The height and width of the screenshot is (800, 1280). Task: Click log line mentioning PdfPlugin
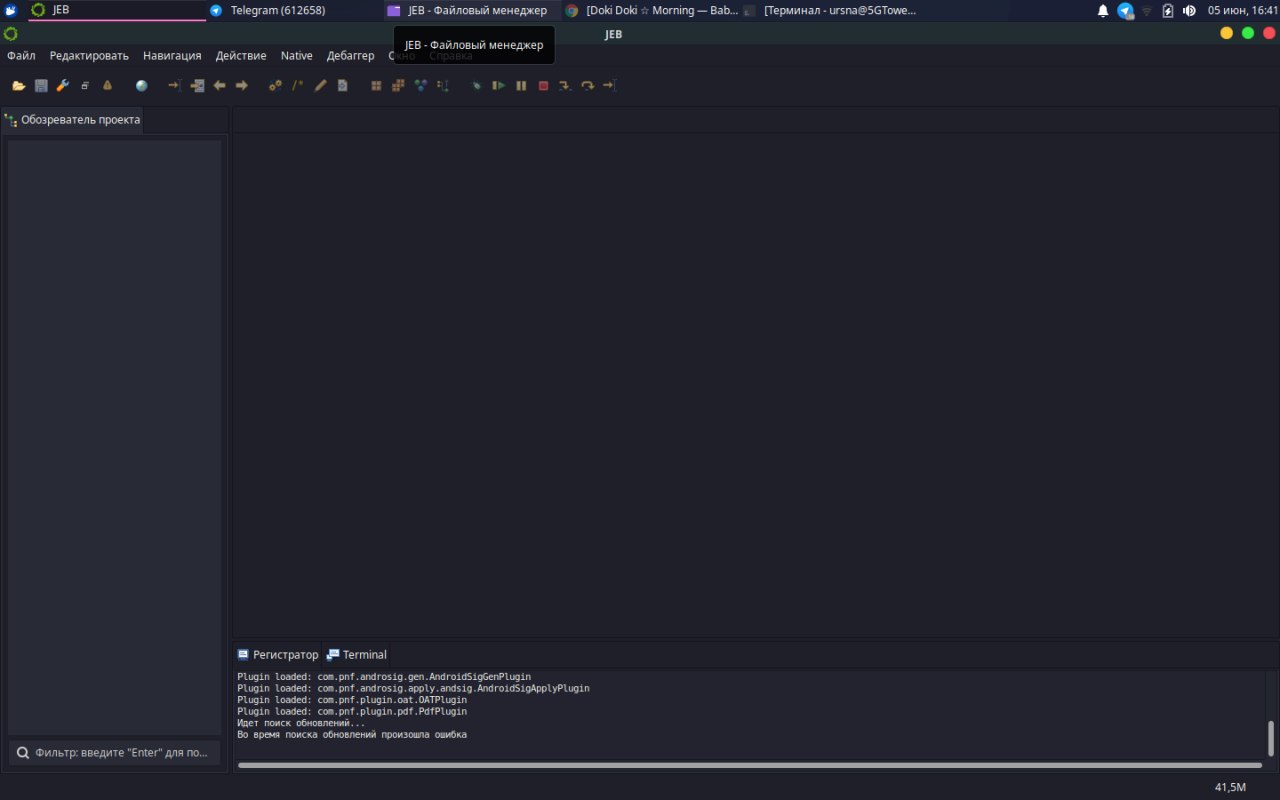point(352,711)
